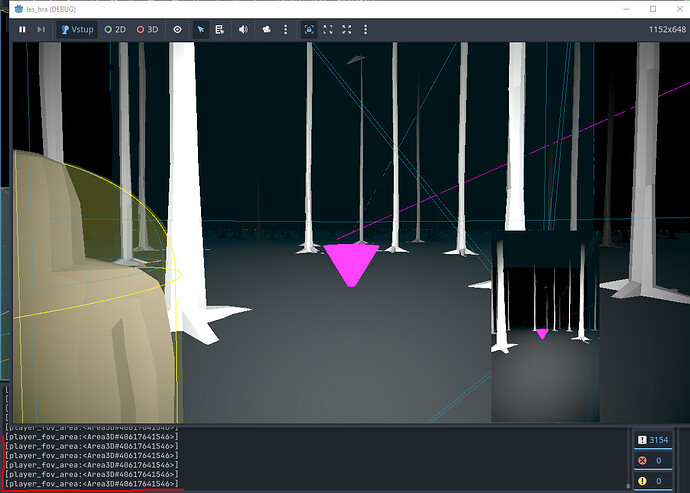Screen dimensions: 690x493
Task: Open embed options three-dot menu
Action: point(364,30)
